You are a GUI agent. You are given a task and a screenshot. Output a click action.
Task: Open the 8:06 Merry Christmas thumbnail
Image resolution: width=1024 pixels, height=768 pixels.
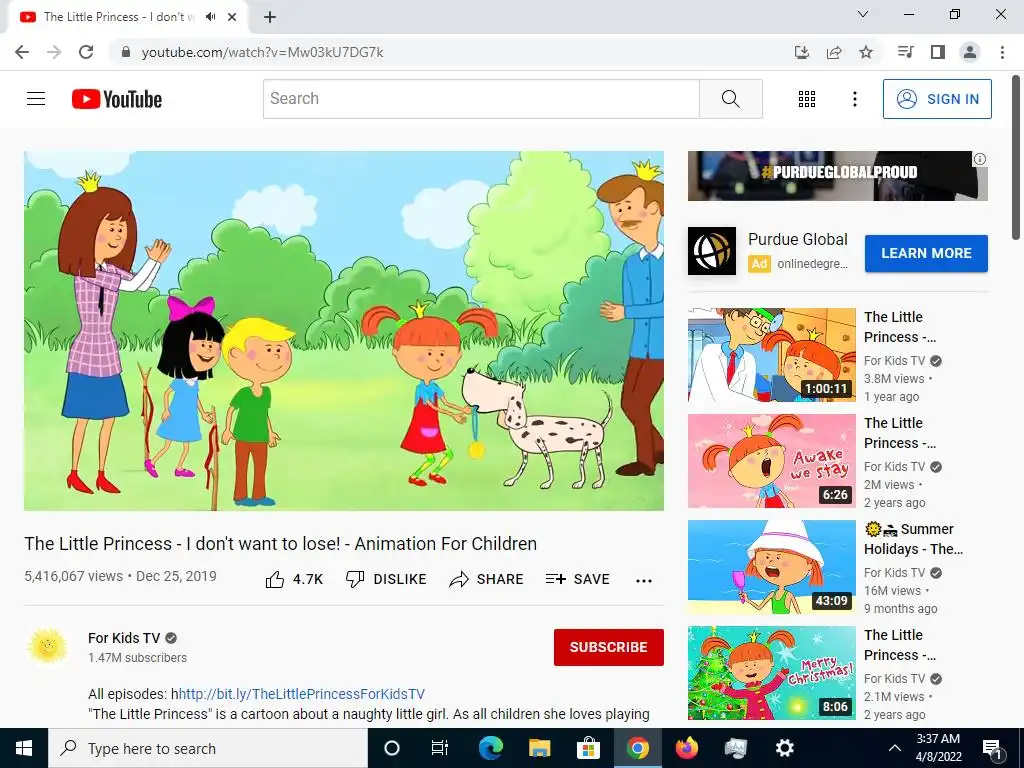pos(771,673)
